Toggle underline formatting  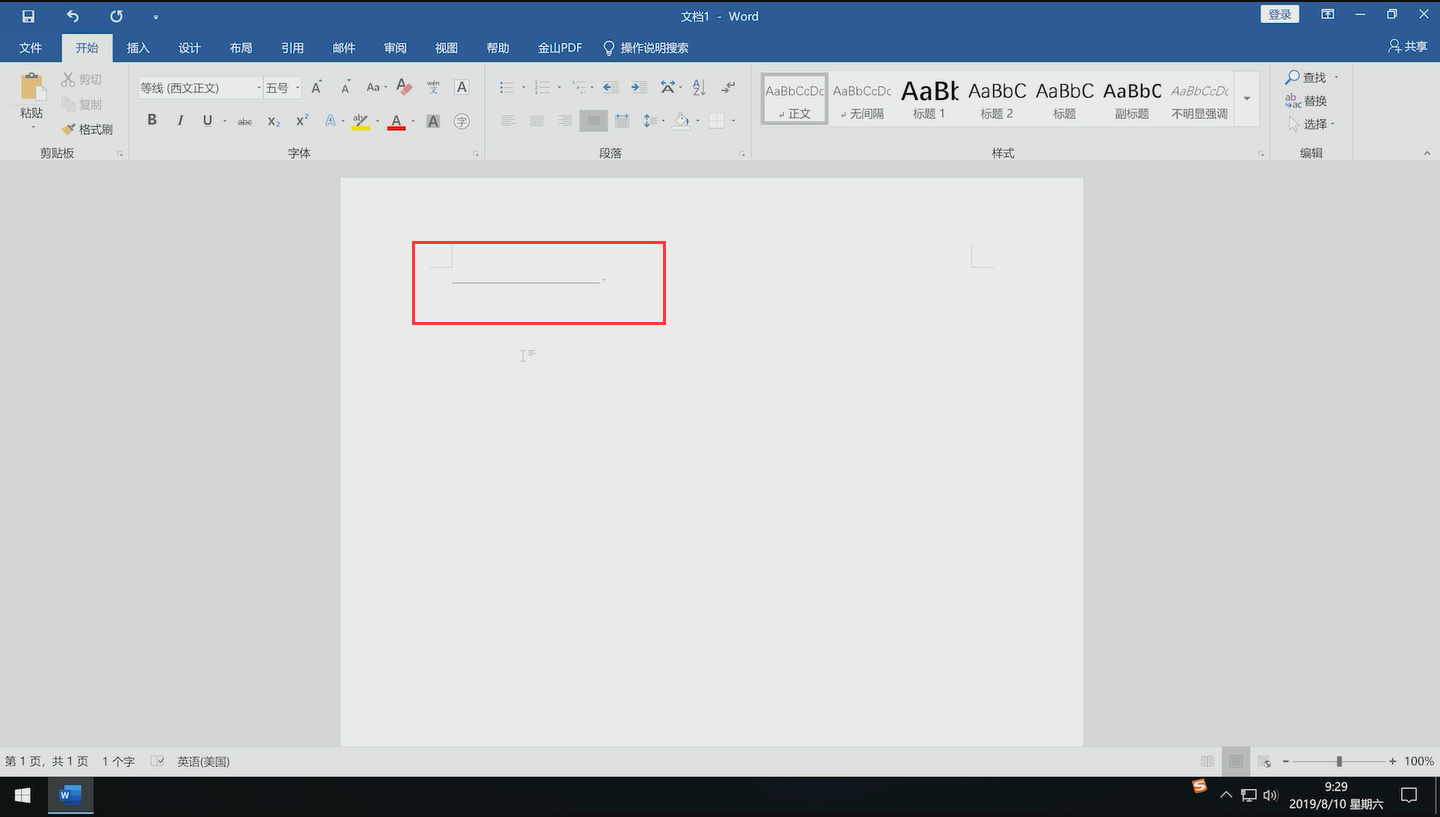[x=207, y=121]
